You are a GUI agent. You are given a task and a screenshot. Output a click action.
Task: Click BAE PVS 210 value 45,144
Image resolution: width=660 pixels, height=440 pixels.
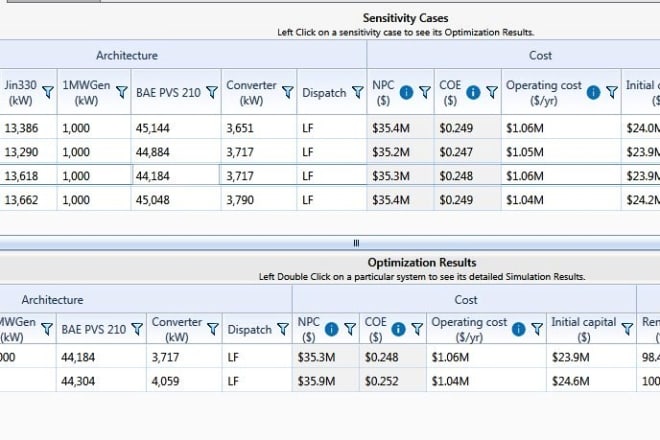152,128
